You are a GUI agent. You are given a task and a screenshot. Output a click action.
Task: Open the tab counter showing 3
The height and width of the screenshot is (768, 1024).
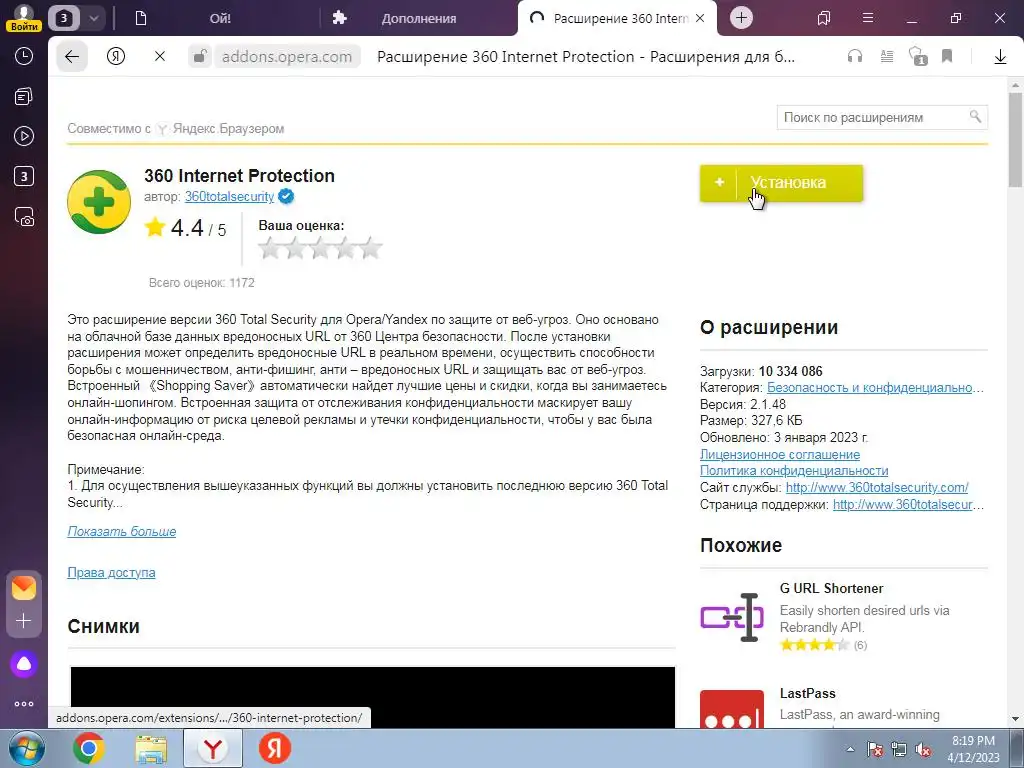64,18
